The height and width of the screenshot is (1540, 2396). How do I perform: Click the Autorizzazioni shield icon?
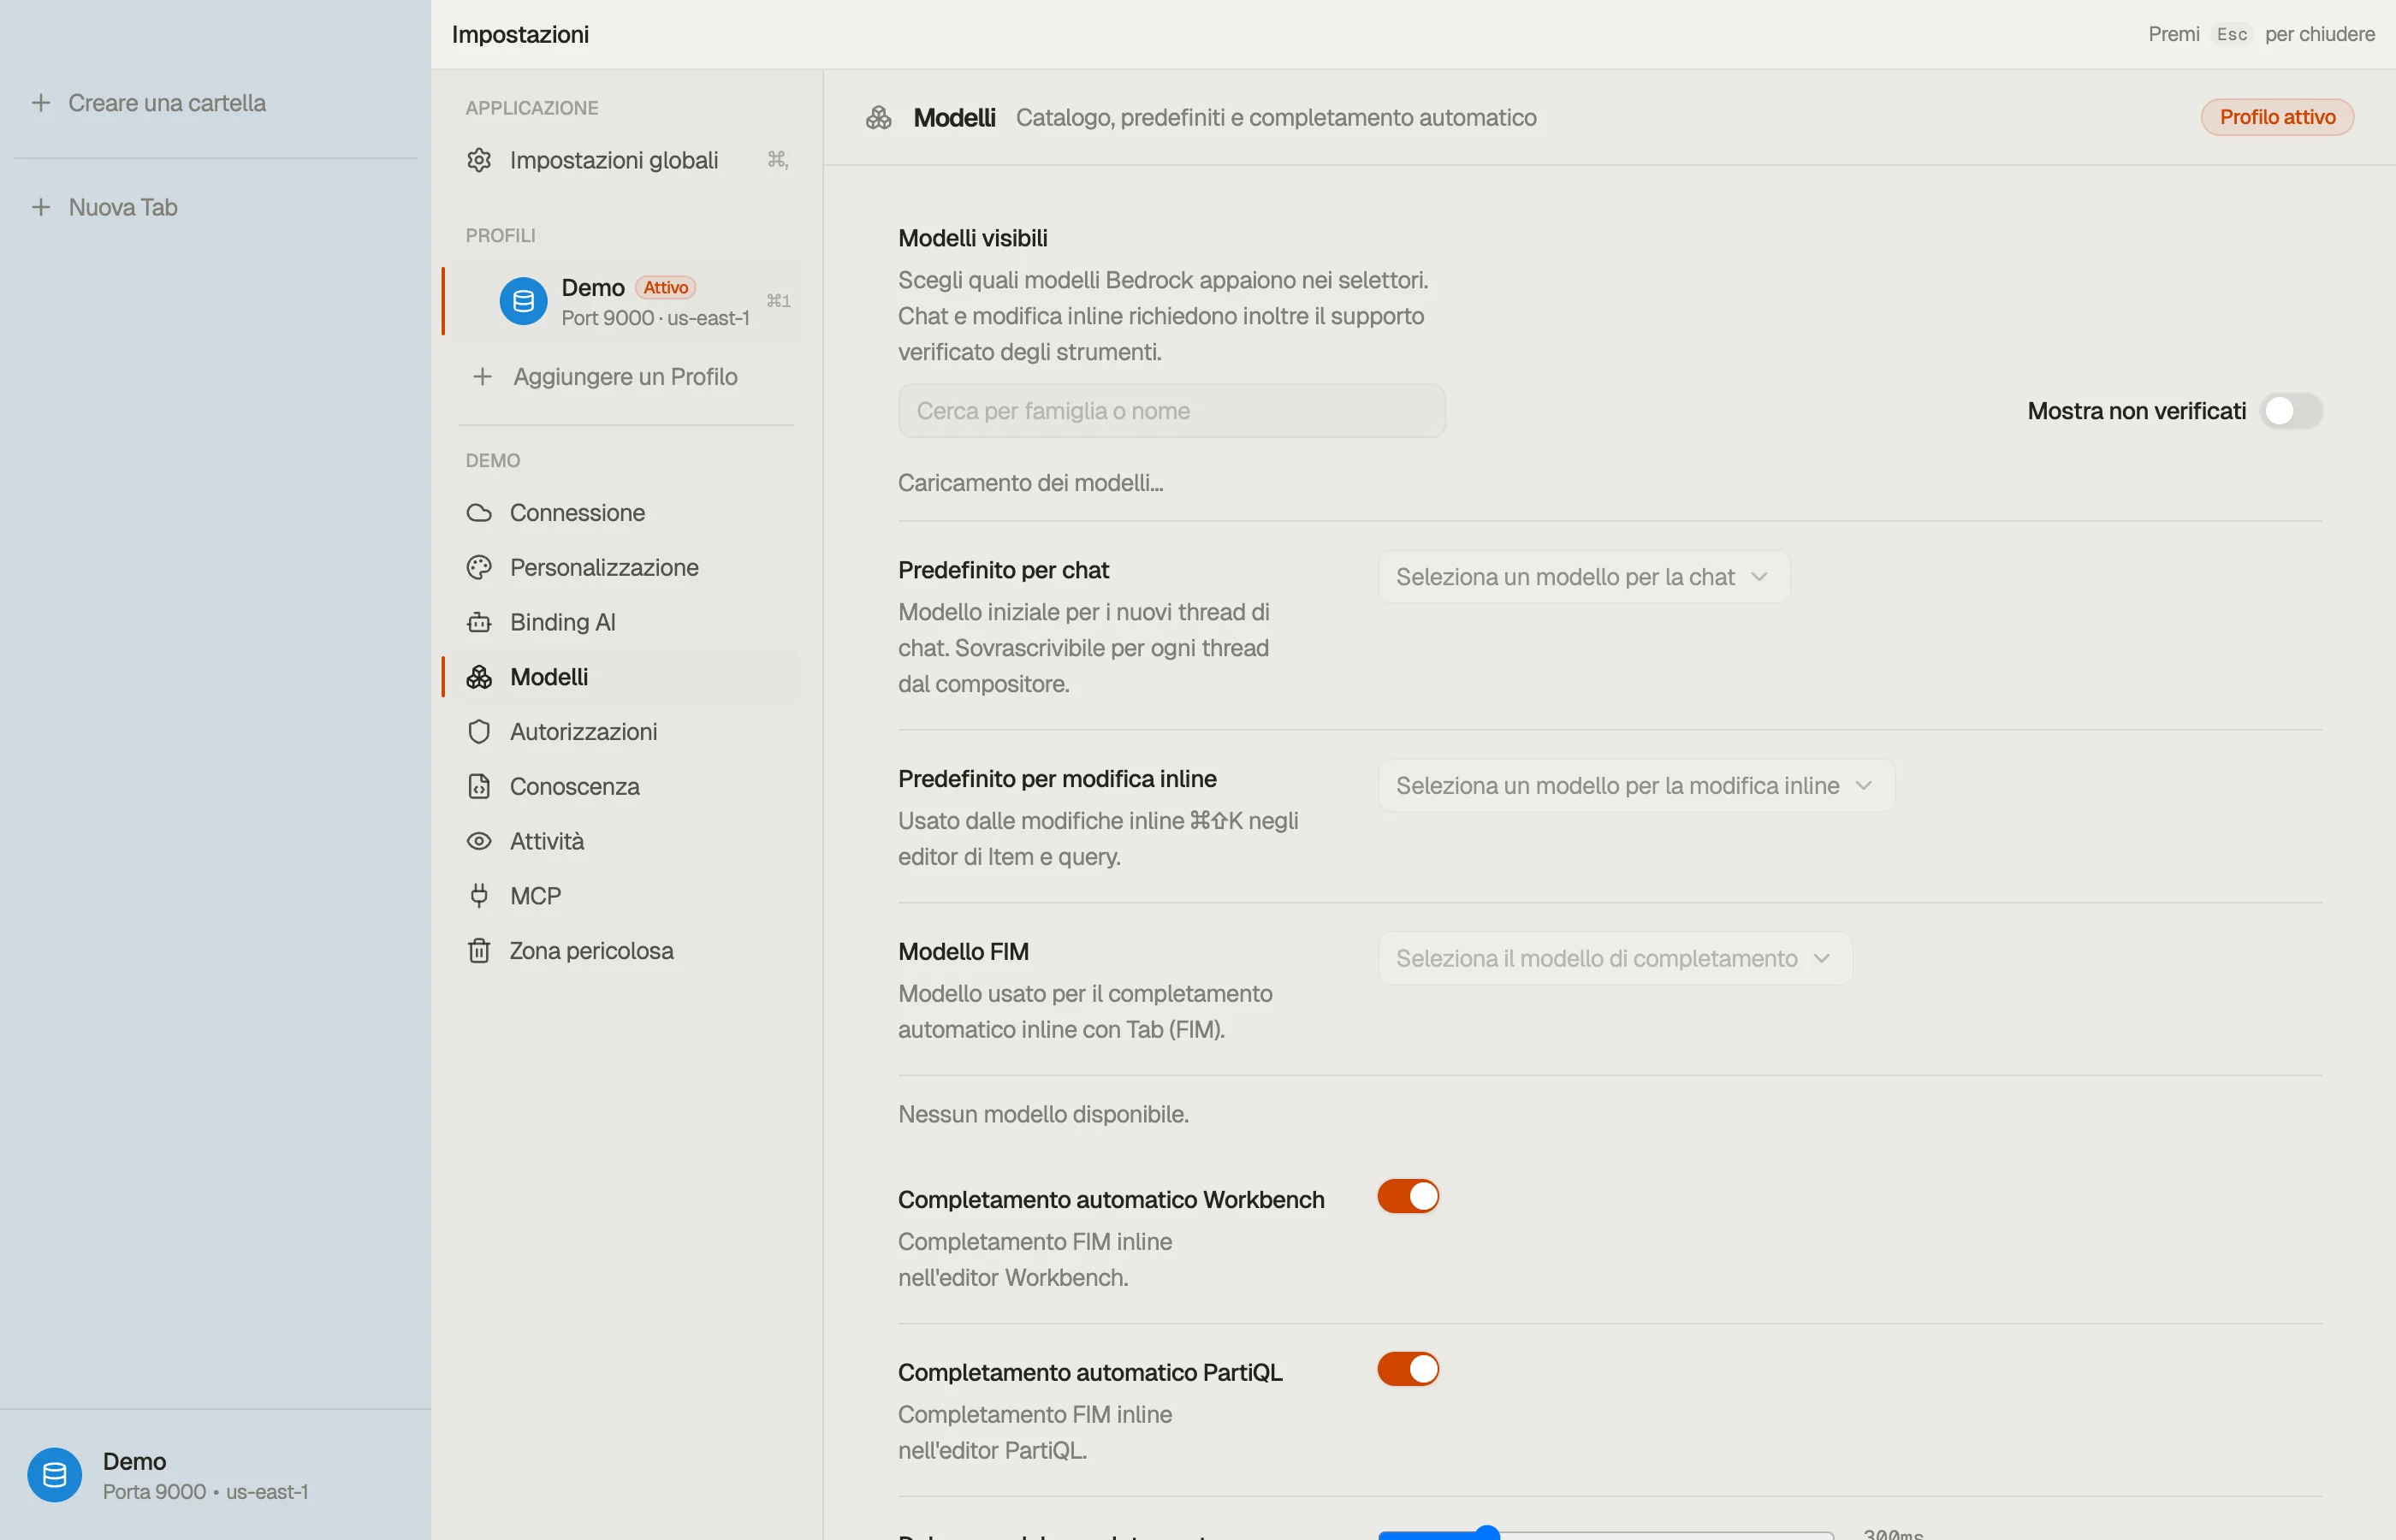click(479, 732)
